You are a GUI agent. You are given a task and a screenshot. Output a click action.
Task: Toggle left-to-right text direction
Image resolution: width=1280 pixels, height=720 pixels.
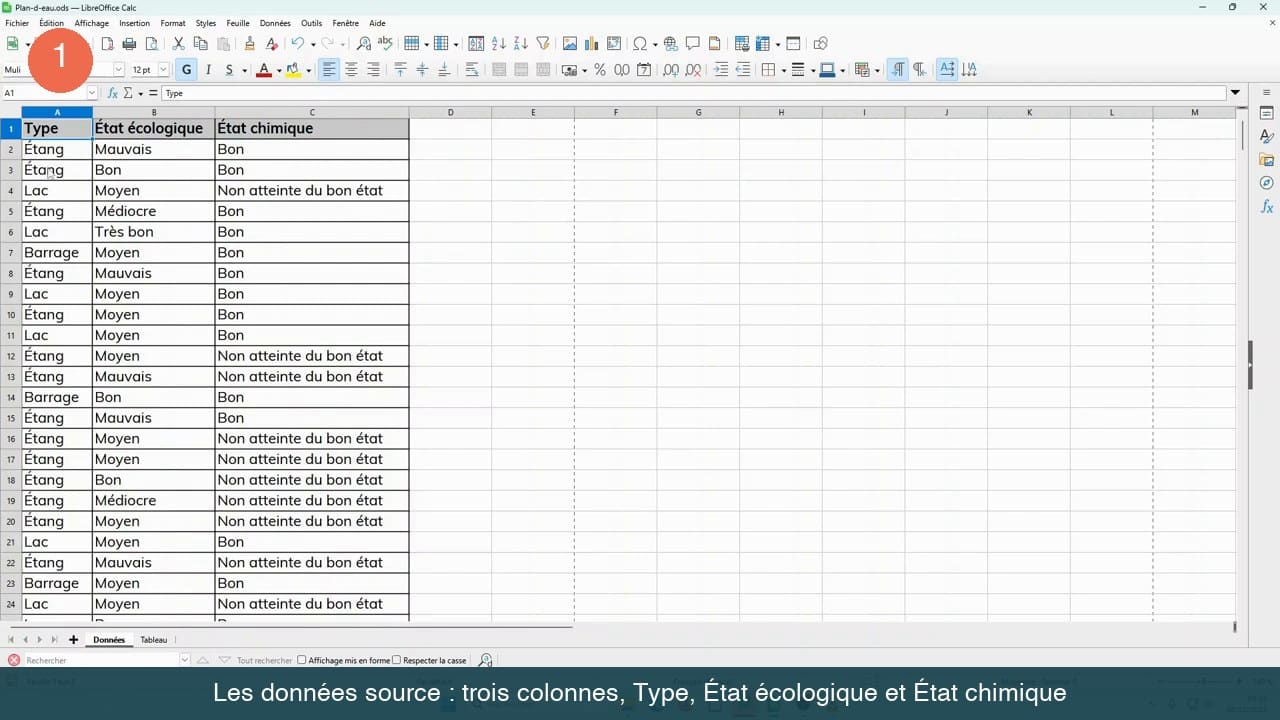[898, 70]
